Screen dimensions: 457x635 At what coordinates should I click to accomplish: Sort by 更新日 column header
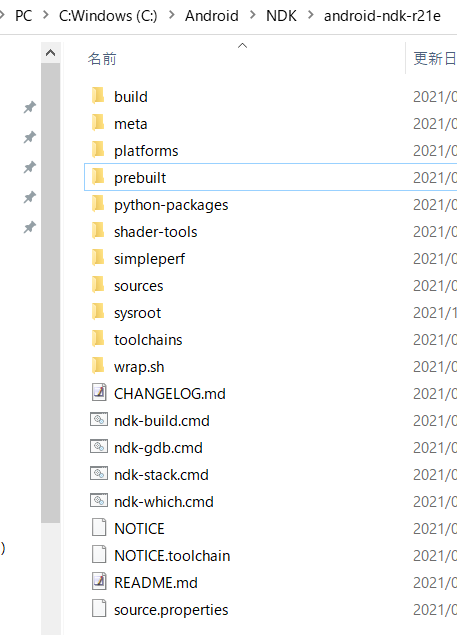(435, 59)
